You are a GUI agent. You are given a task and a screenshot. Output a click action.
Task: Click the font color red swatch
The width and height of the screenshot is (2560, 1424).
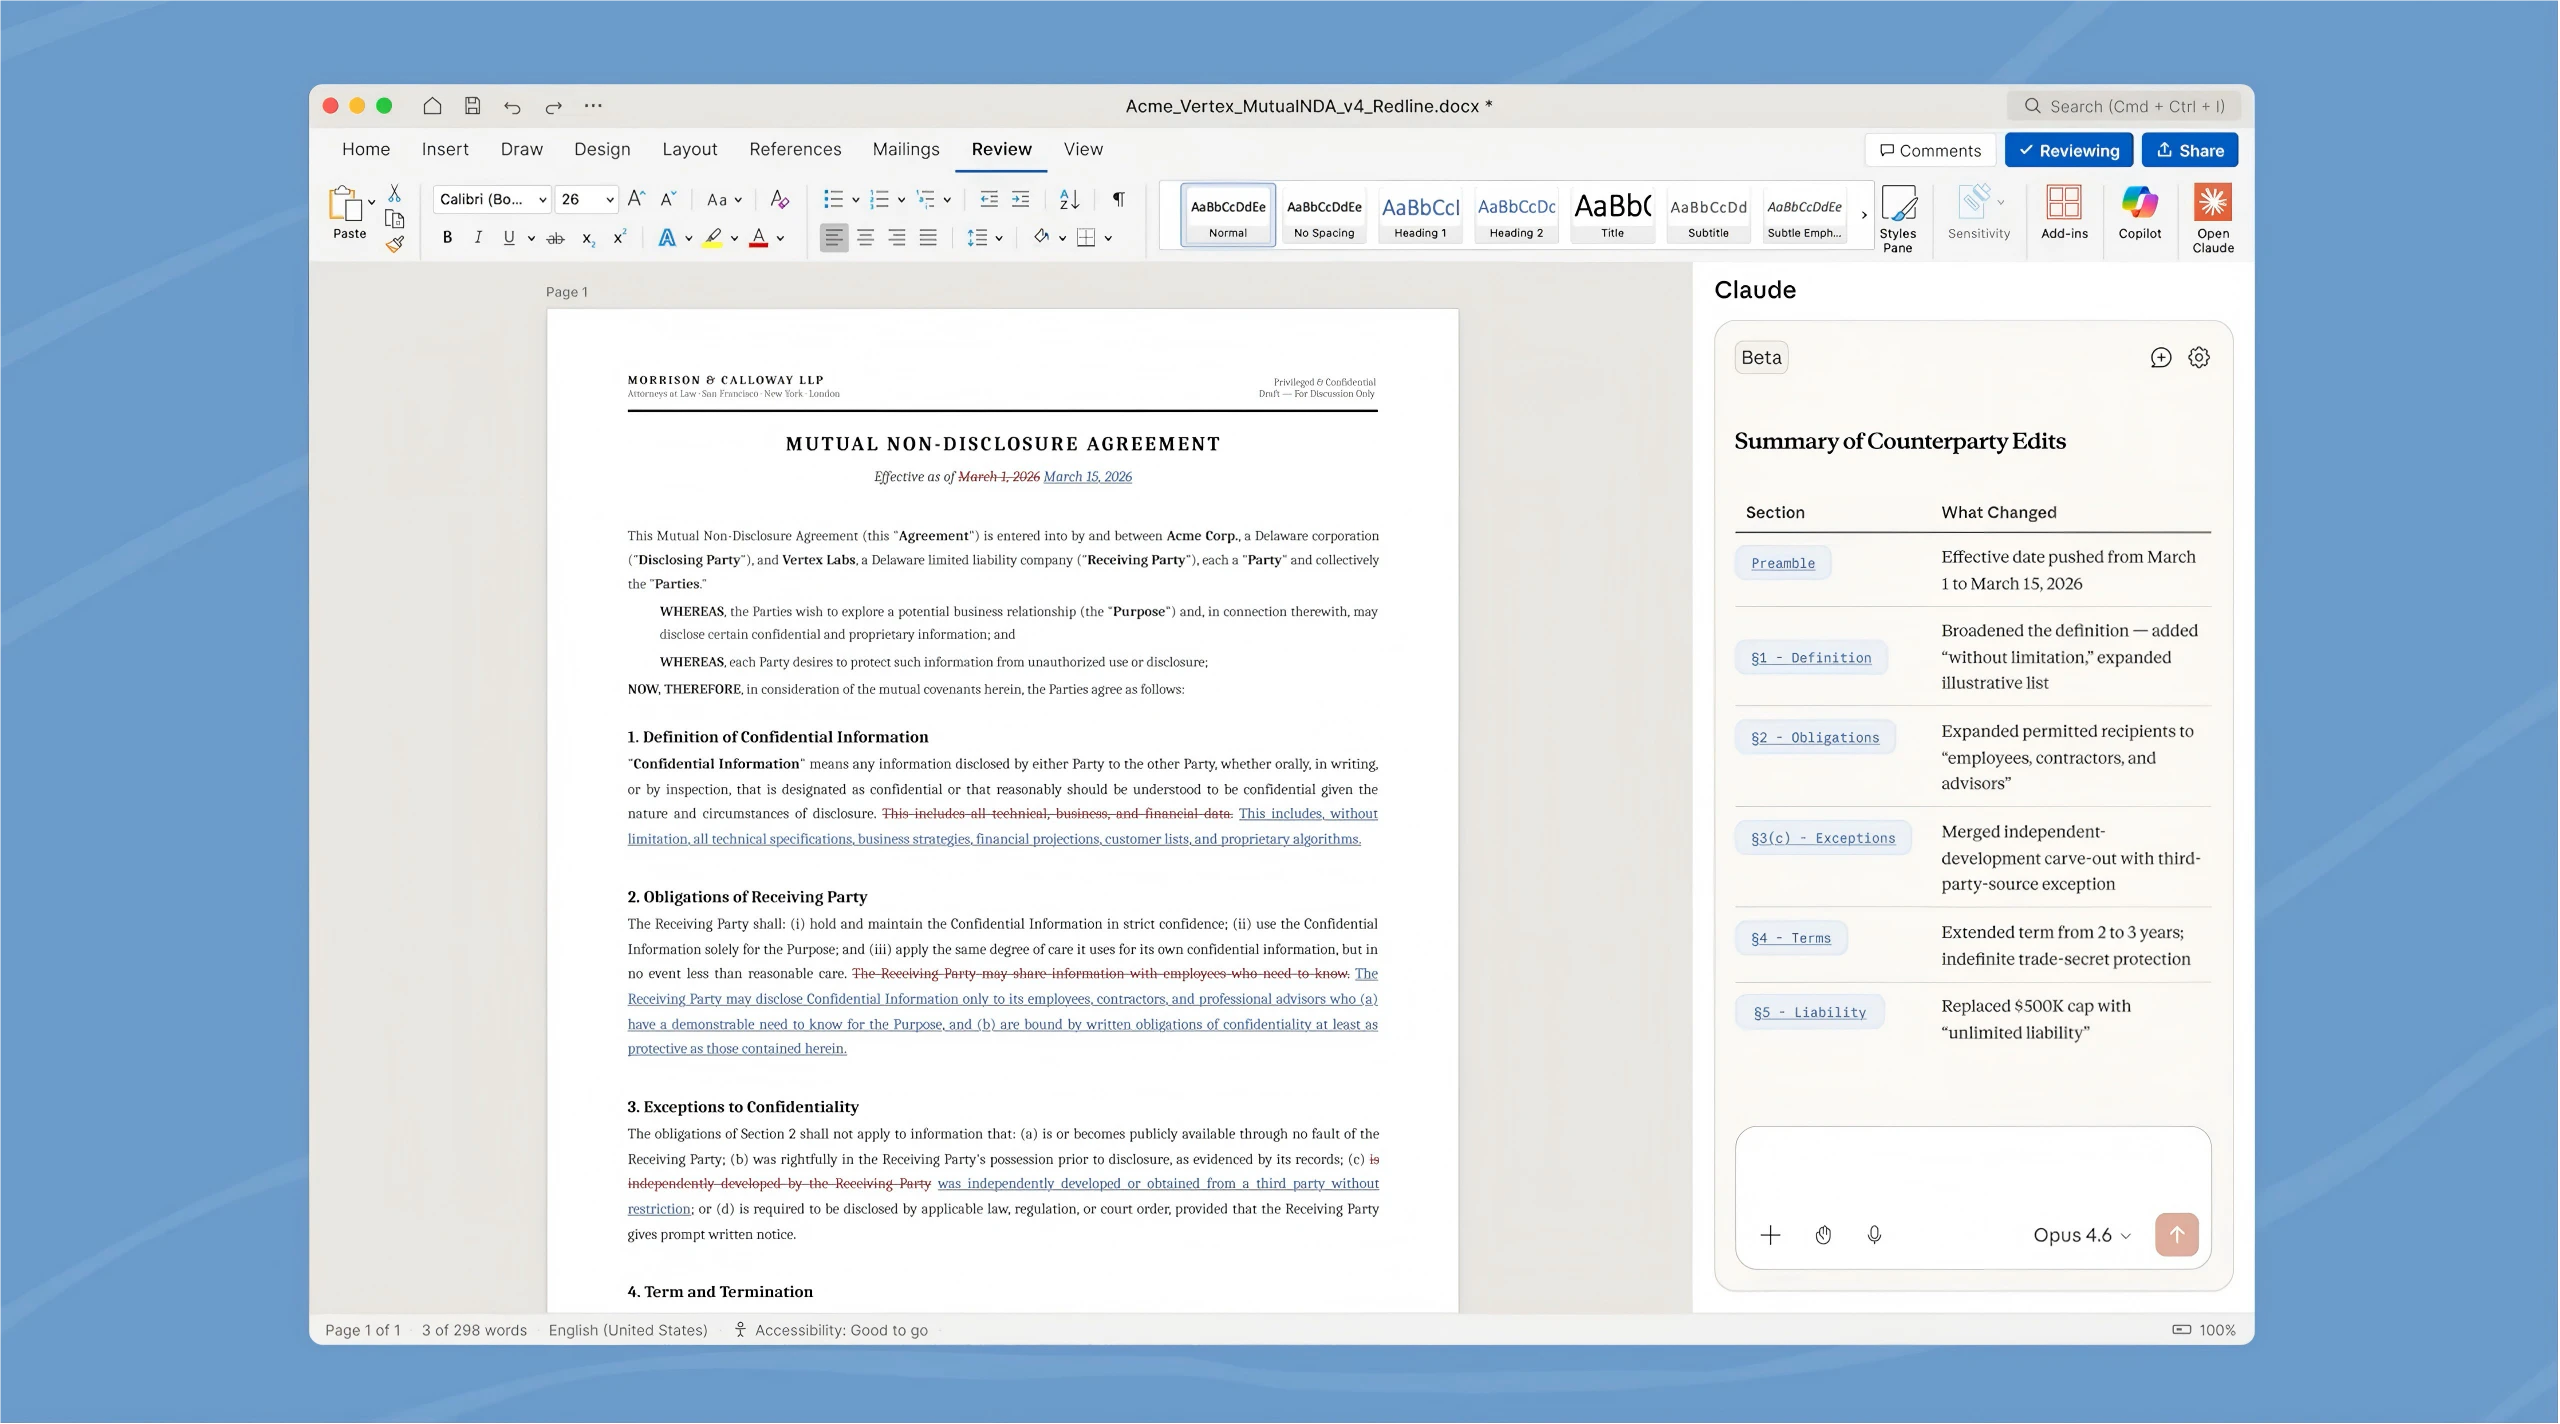pos(761,237)
